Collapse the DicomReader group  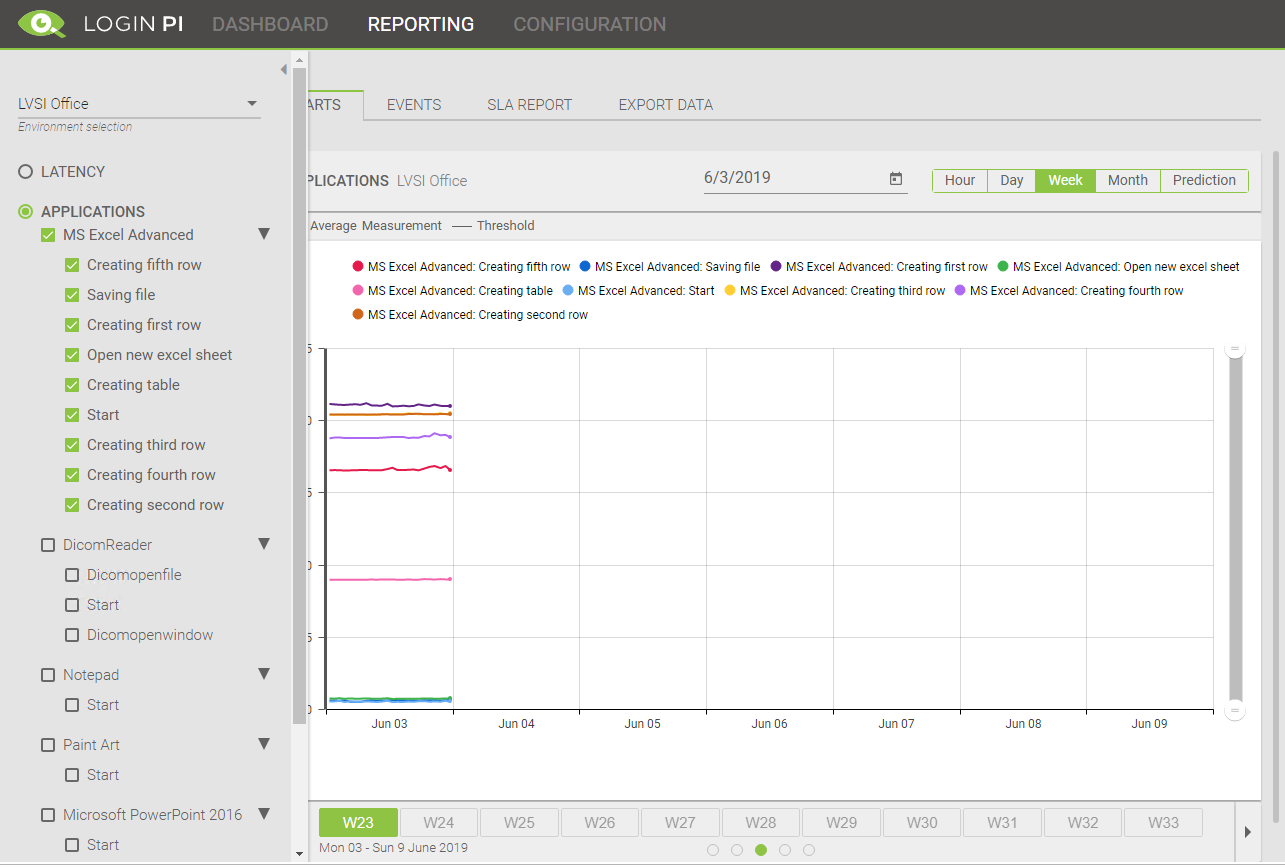pos(264,544)
